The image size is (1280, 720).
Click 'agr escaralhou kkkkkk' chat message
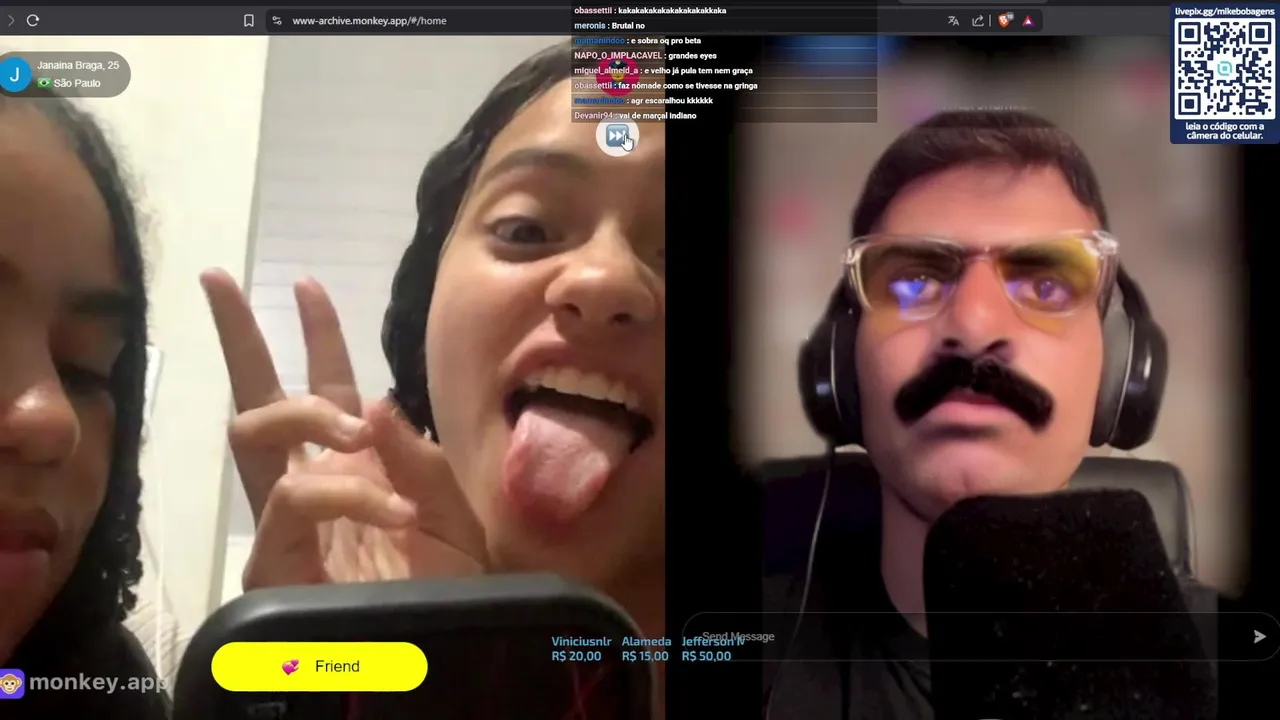[643, 101]
